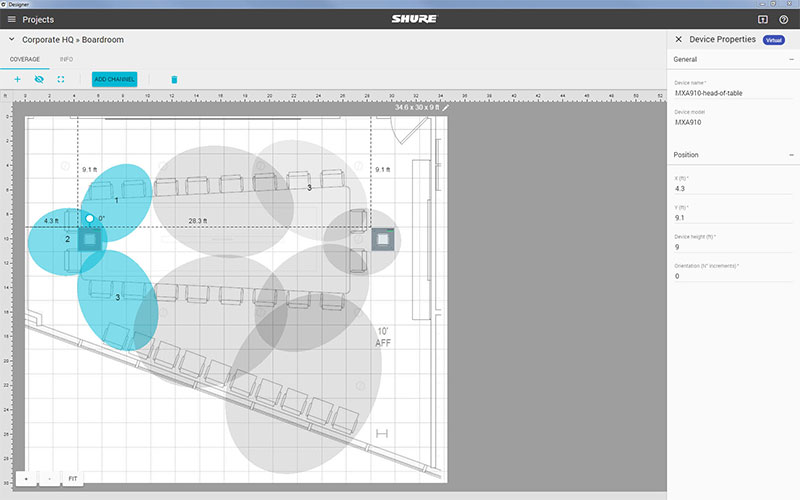Select the lower blue coverage lobe labeled 3
This screenshot has width=800, height=500.
pyautogui.click(x=117, y=300)
